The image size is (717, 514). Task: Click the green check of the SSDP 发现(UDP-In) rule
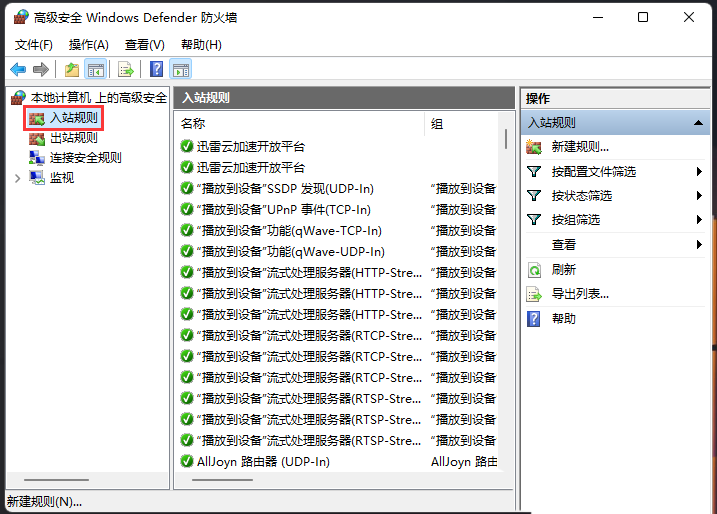click(x=187, y=188)
